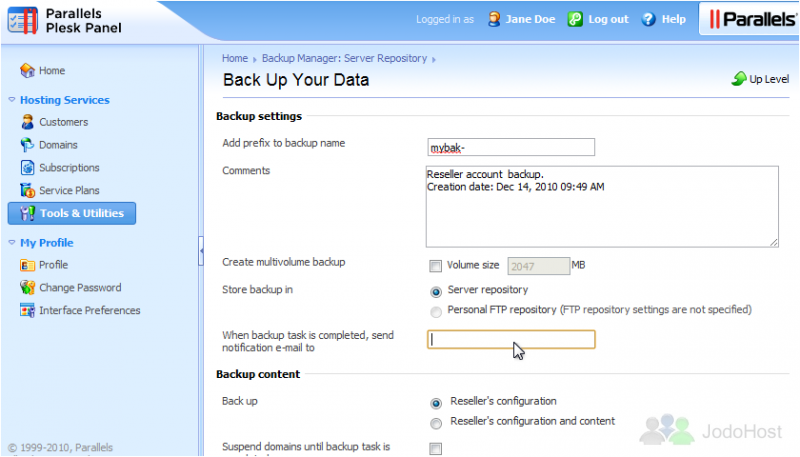The height and width of the screenshot is (457, 800).
Task: Tick the Suspend domains checkbox
Action: (435, 449)
